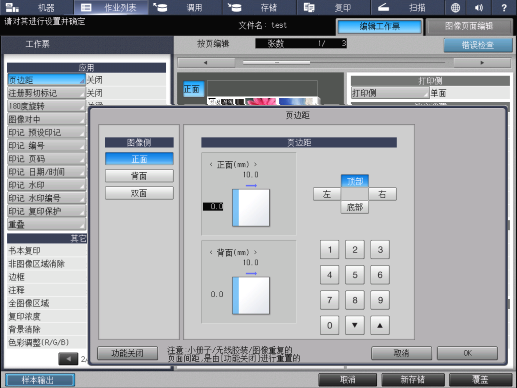Confirm margin dialog with OK

coord(467,353)
